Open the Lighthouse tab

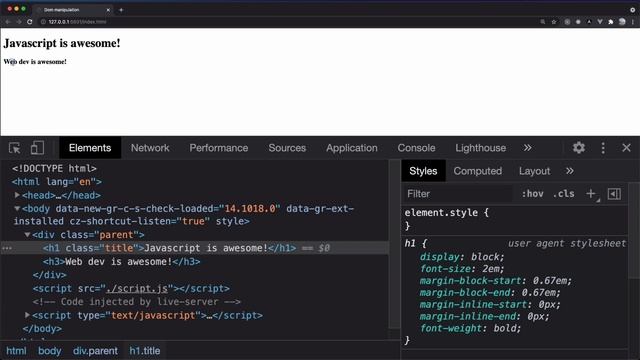pos(480,148)
